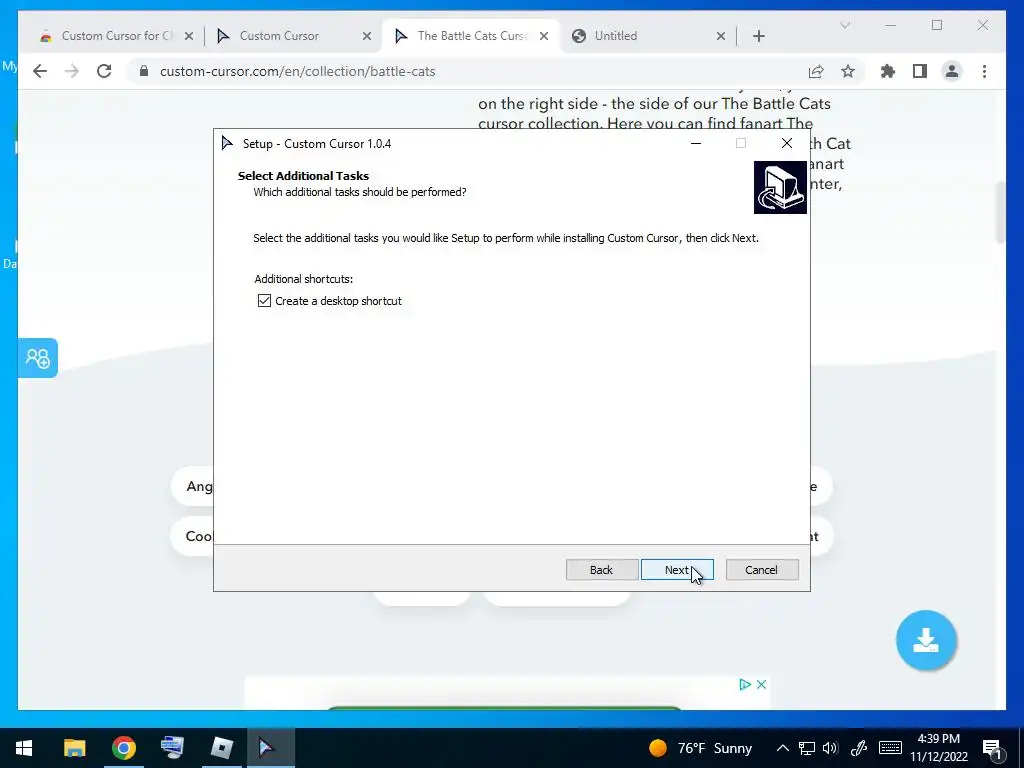Open Chrome extensions puzzle icon
The width and height of the screenshot is (1024, 768).
[888, 71]
